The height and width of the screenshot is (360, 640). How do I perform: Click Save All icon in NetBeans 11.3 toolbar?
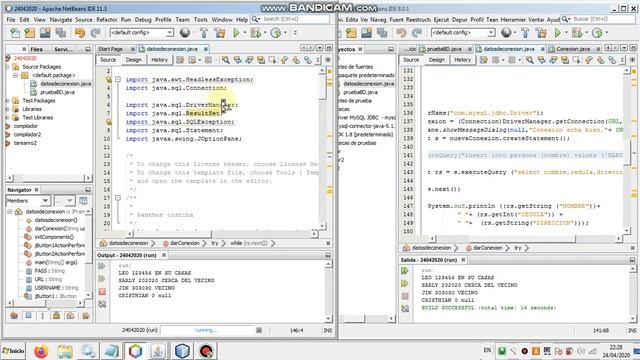coord(60,33)
